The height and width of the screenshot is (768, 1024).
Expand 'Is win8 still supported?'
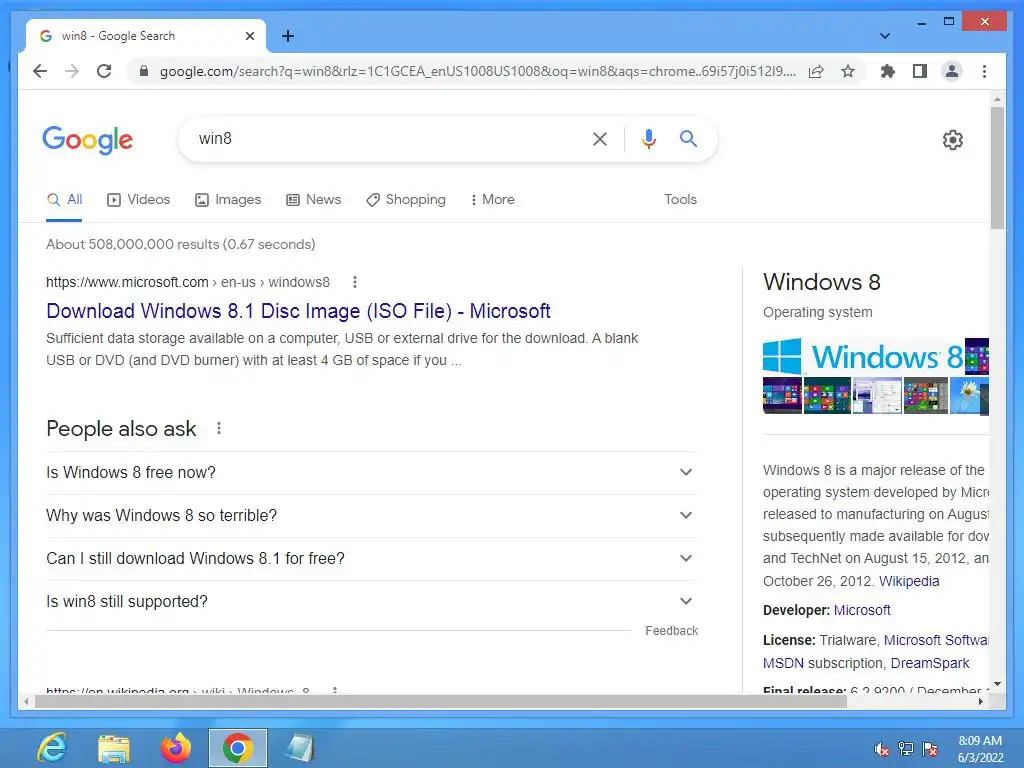[371, 601]
